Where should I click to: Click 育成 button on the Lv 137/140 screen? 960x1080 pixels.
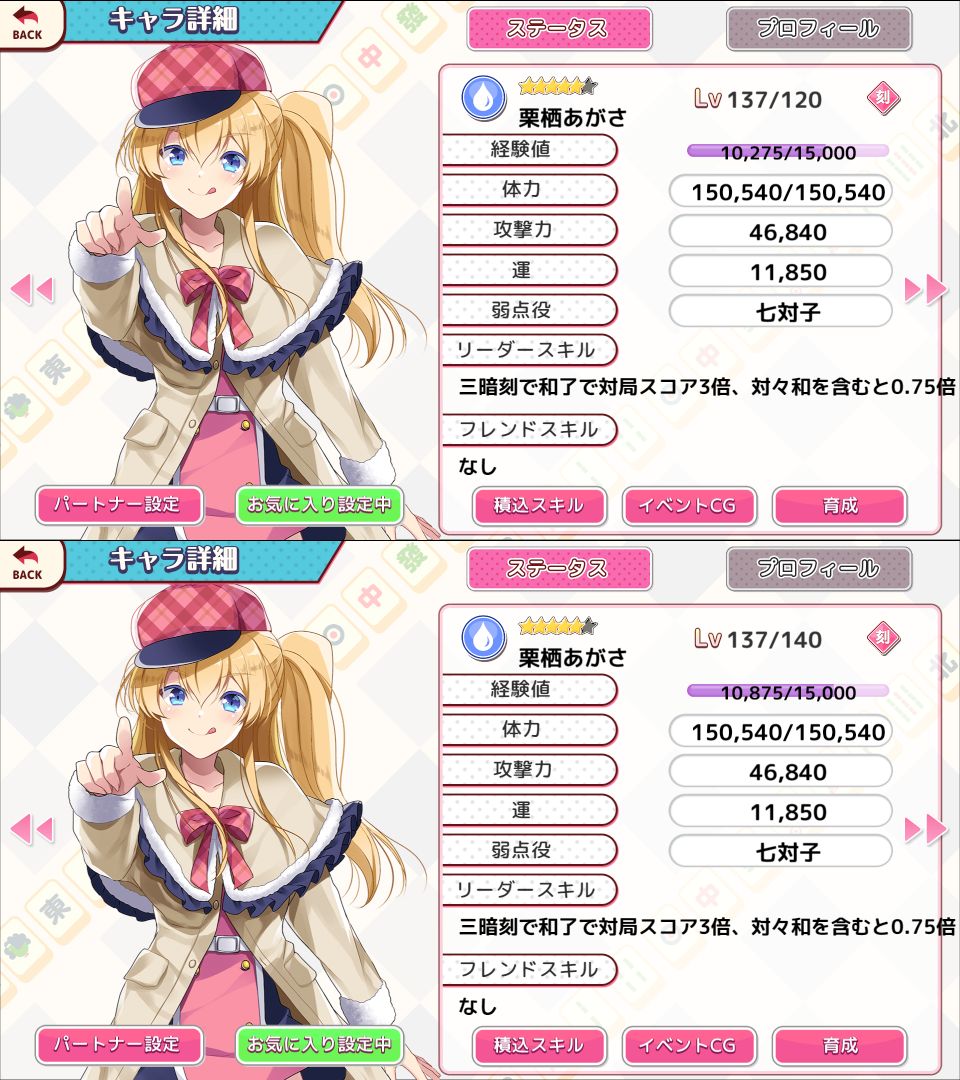[x=840, y=1046]
